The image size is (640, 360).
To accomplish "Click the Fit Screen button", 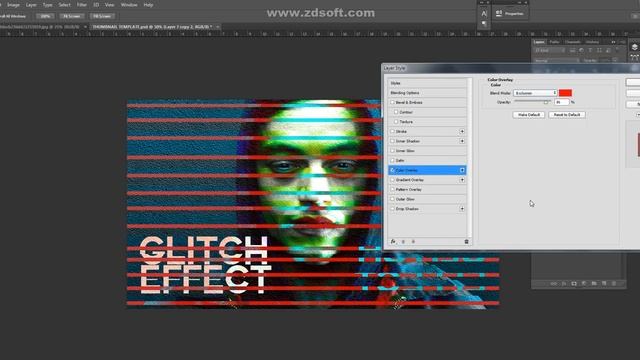I will pos(71,16).
